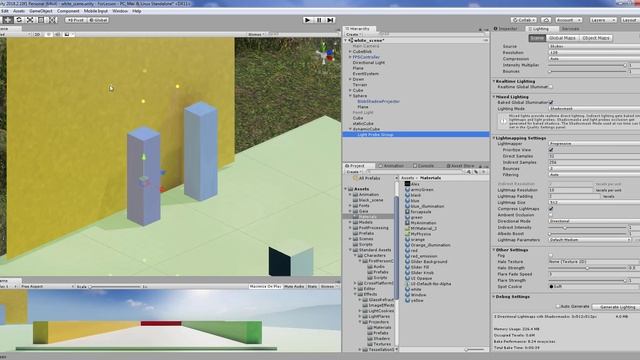640x360 pixels.
Task: Expand the FPSController hierarchy item
Action: pos(350,57)
